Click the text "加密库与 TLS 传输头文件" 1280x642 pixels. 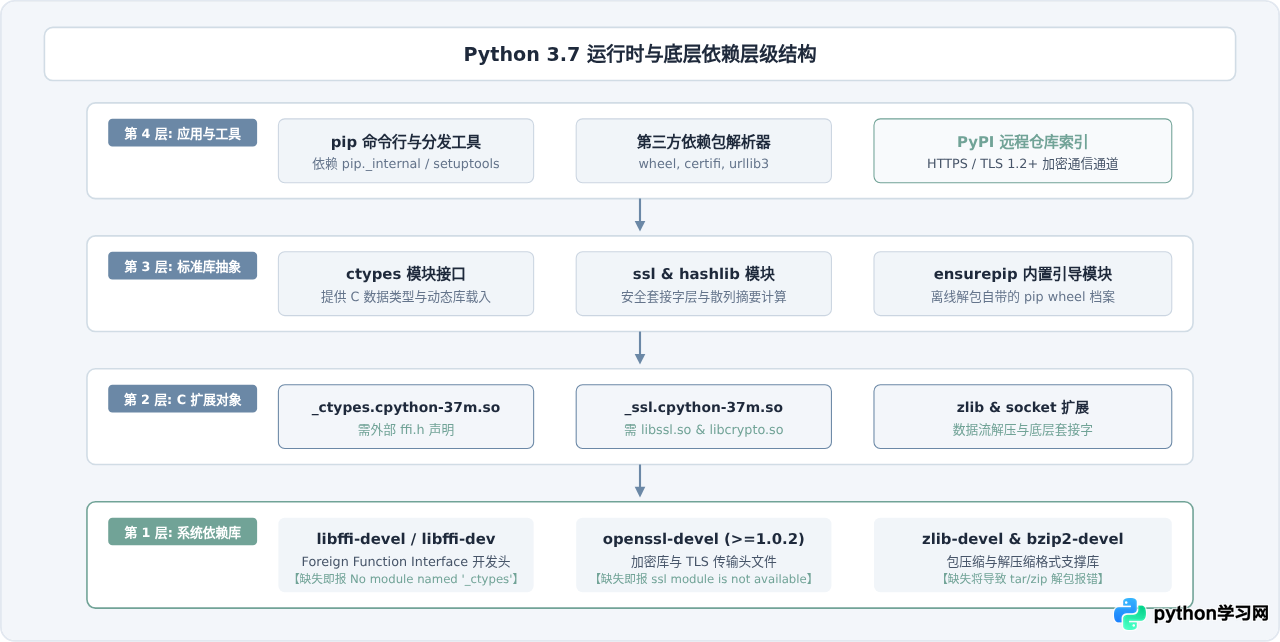coord(704,562)
